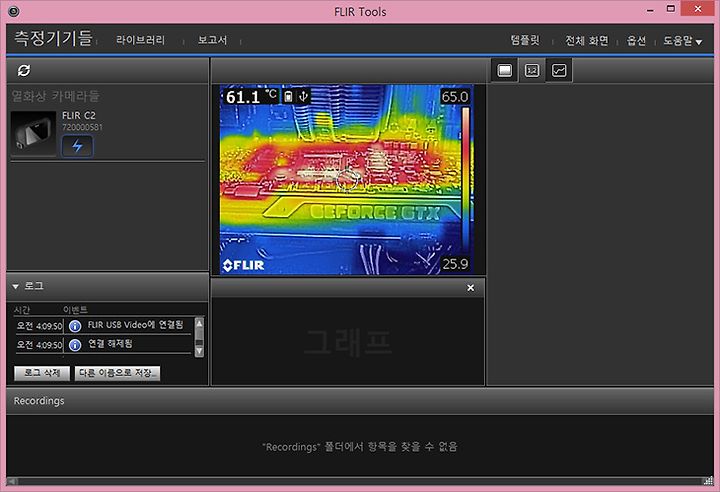The image size is (720, 492).
Task: Open the 보고서 tab
Action: 212,40
